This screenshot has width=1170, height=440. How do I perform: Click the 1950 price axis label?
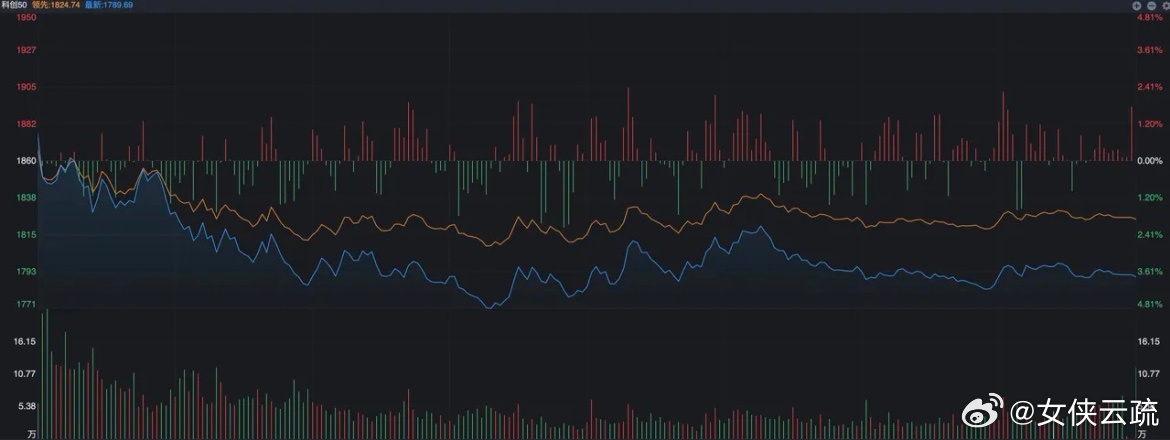coord(26,16)
